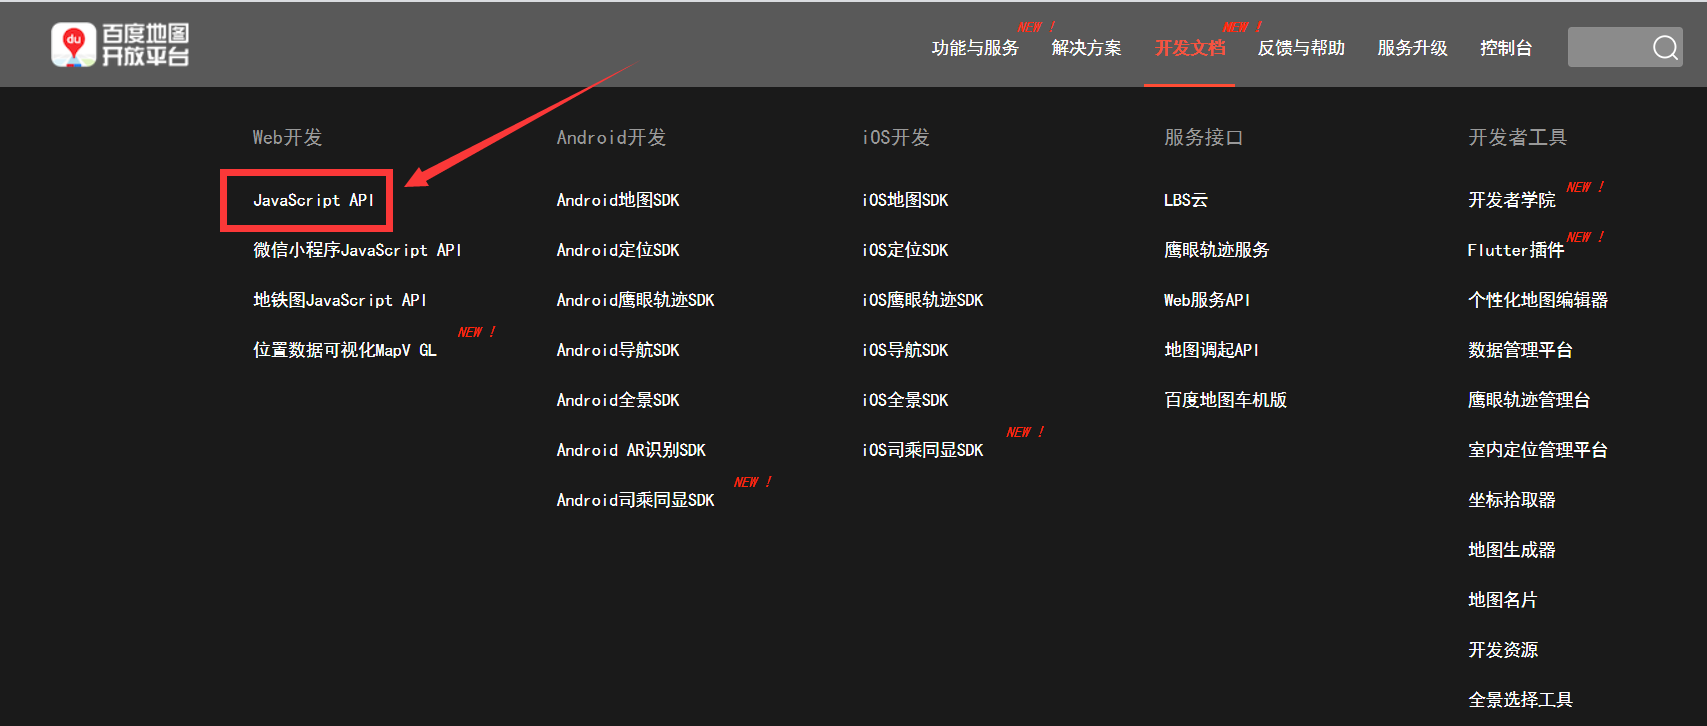
Task: Open Android AR识别SDK link
Action: click(x=631, y=450)
